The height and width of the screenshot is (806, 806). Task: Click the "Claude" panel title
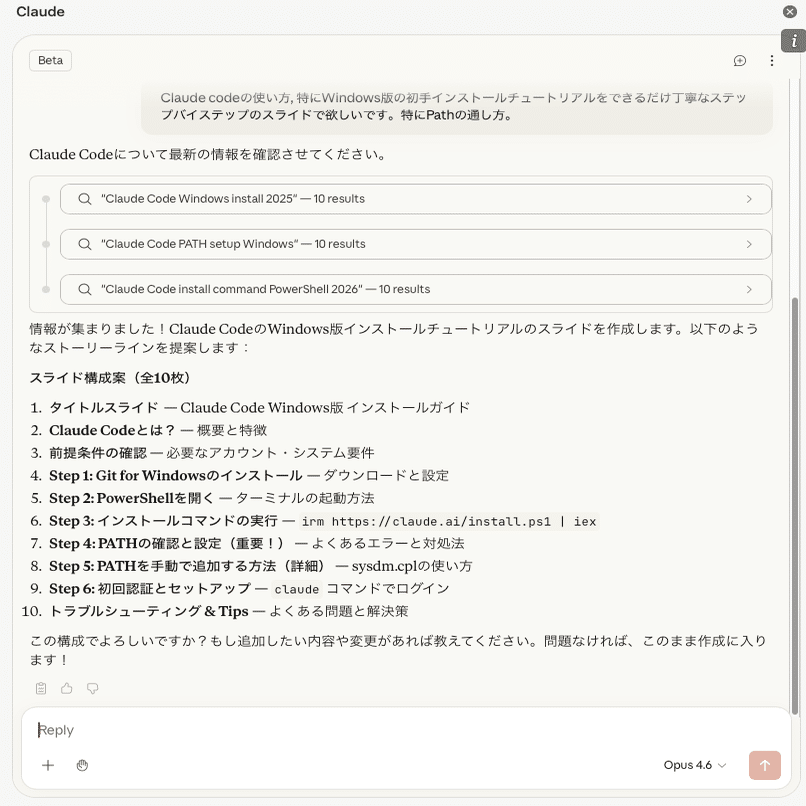[41, 11]
